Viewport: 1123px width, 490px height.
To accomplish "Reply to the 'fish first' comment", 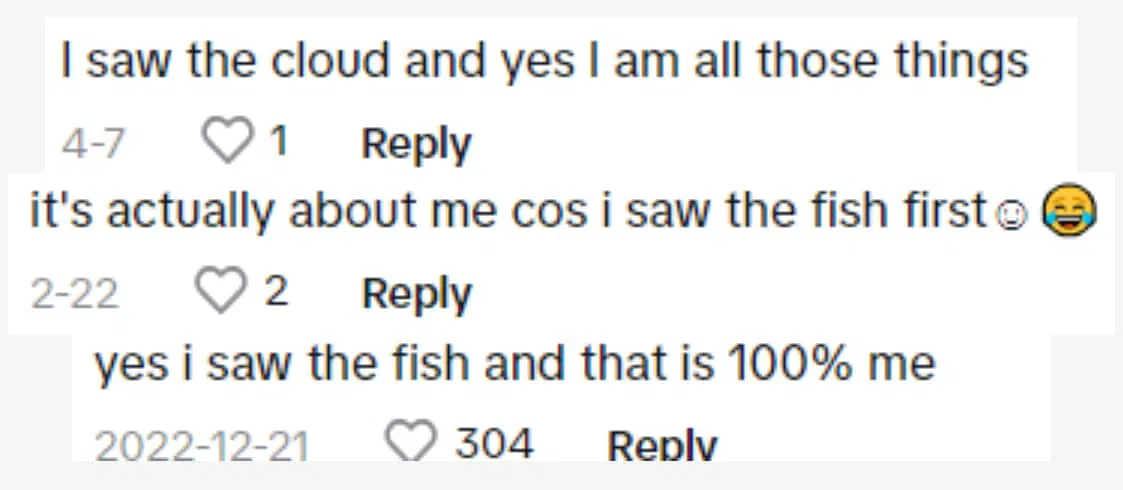I will (x=416, y=294).
